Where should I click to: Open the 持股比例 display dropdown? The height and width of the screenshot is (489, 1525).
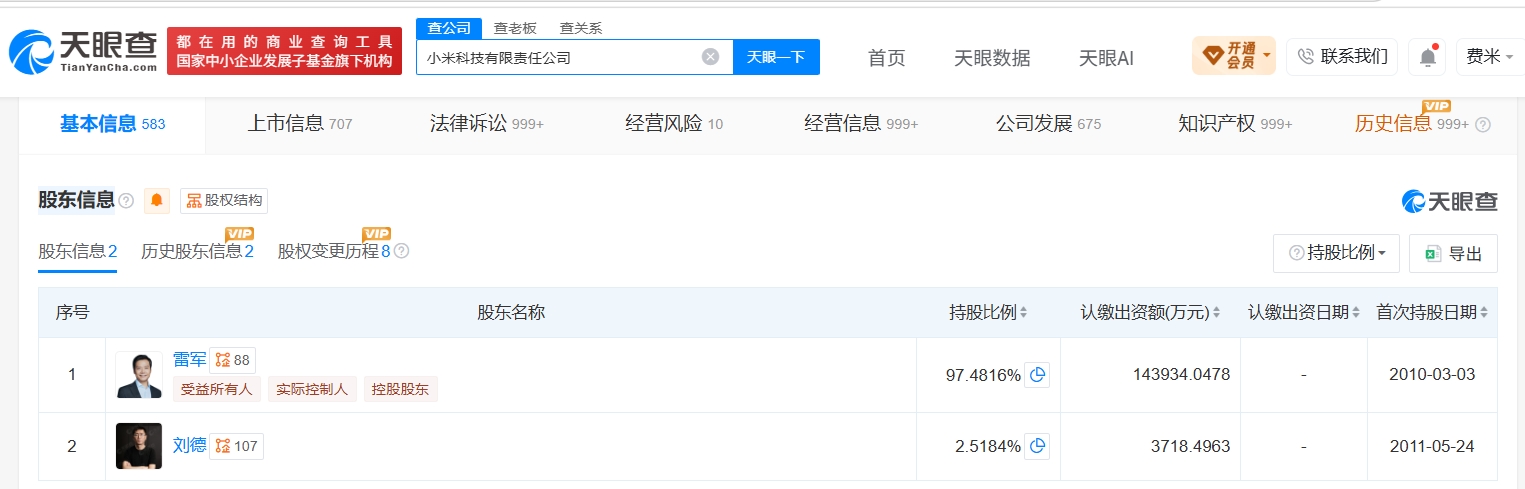pyautogui.click(x=1336, y=254)
